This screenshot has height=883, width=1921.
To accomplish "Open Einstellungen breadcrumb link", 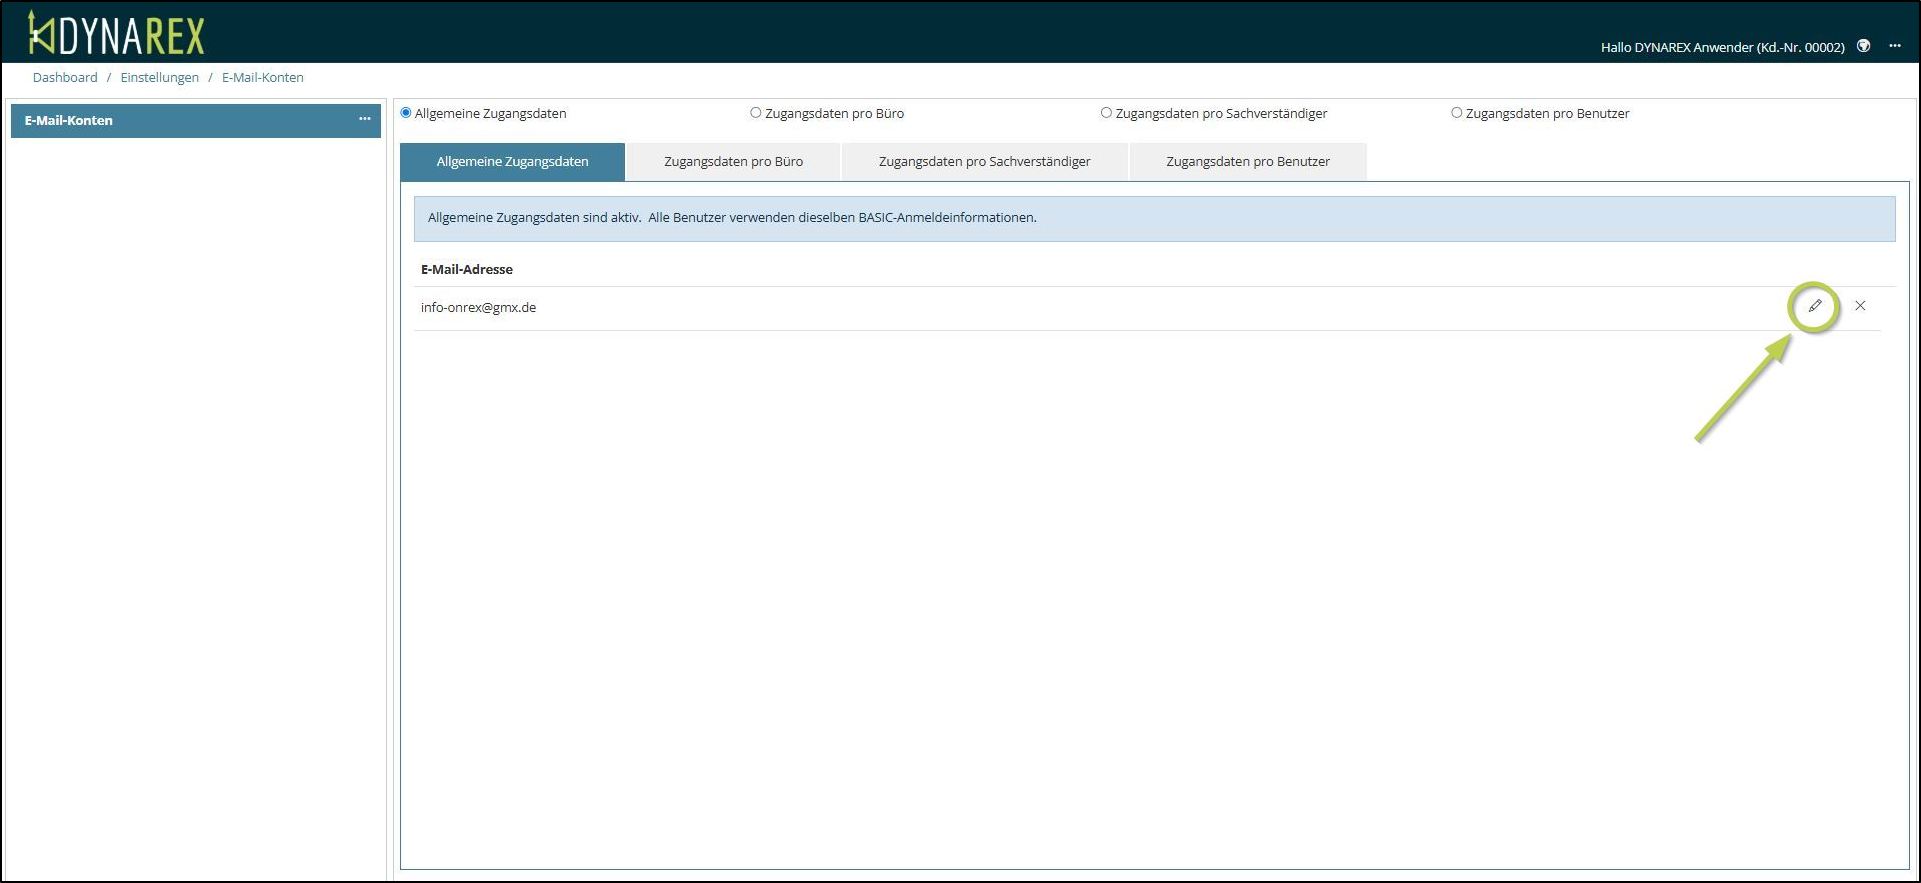I will (x=159, y=77).
